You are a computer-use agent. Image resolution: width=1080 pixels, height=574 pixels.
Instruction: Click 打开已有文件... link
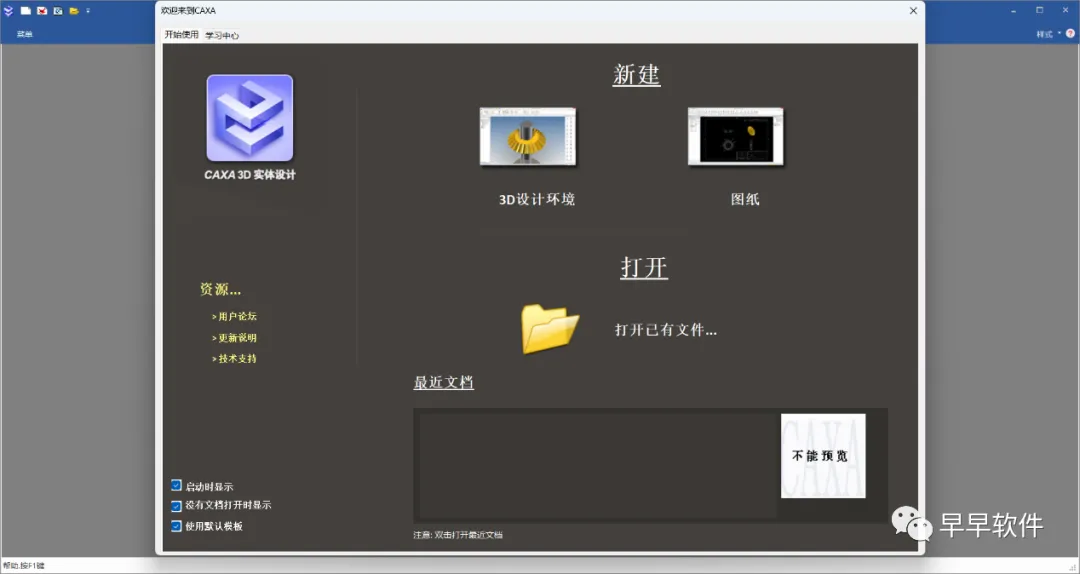[x=666, y=330]
